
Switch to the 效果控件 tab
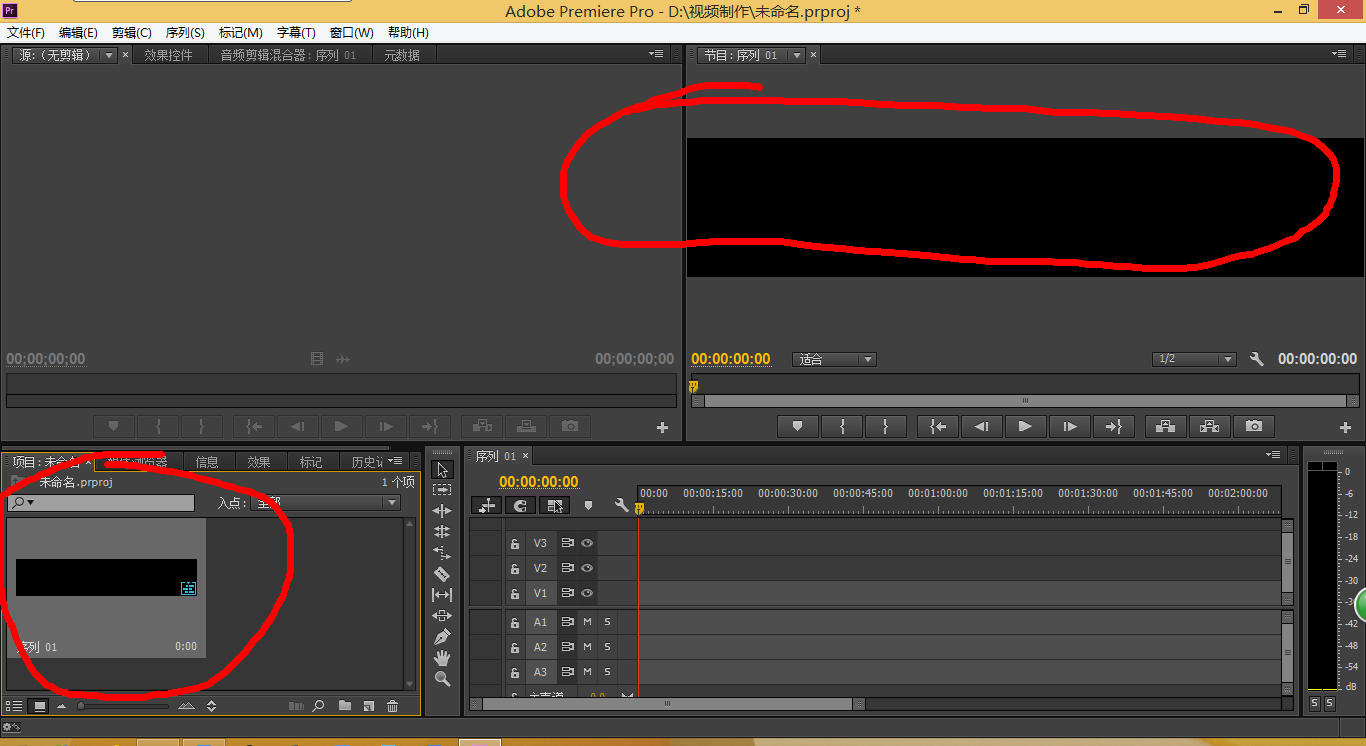(x=168, y=55)
